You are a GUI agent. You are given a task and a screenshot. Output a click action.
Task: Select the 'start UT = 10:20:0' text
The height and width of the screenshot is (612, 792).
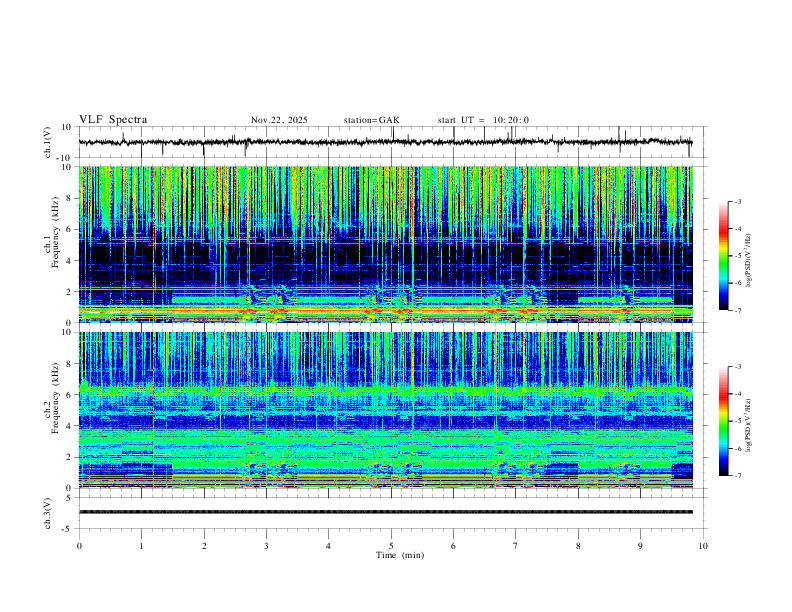coord(483,120)
